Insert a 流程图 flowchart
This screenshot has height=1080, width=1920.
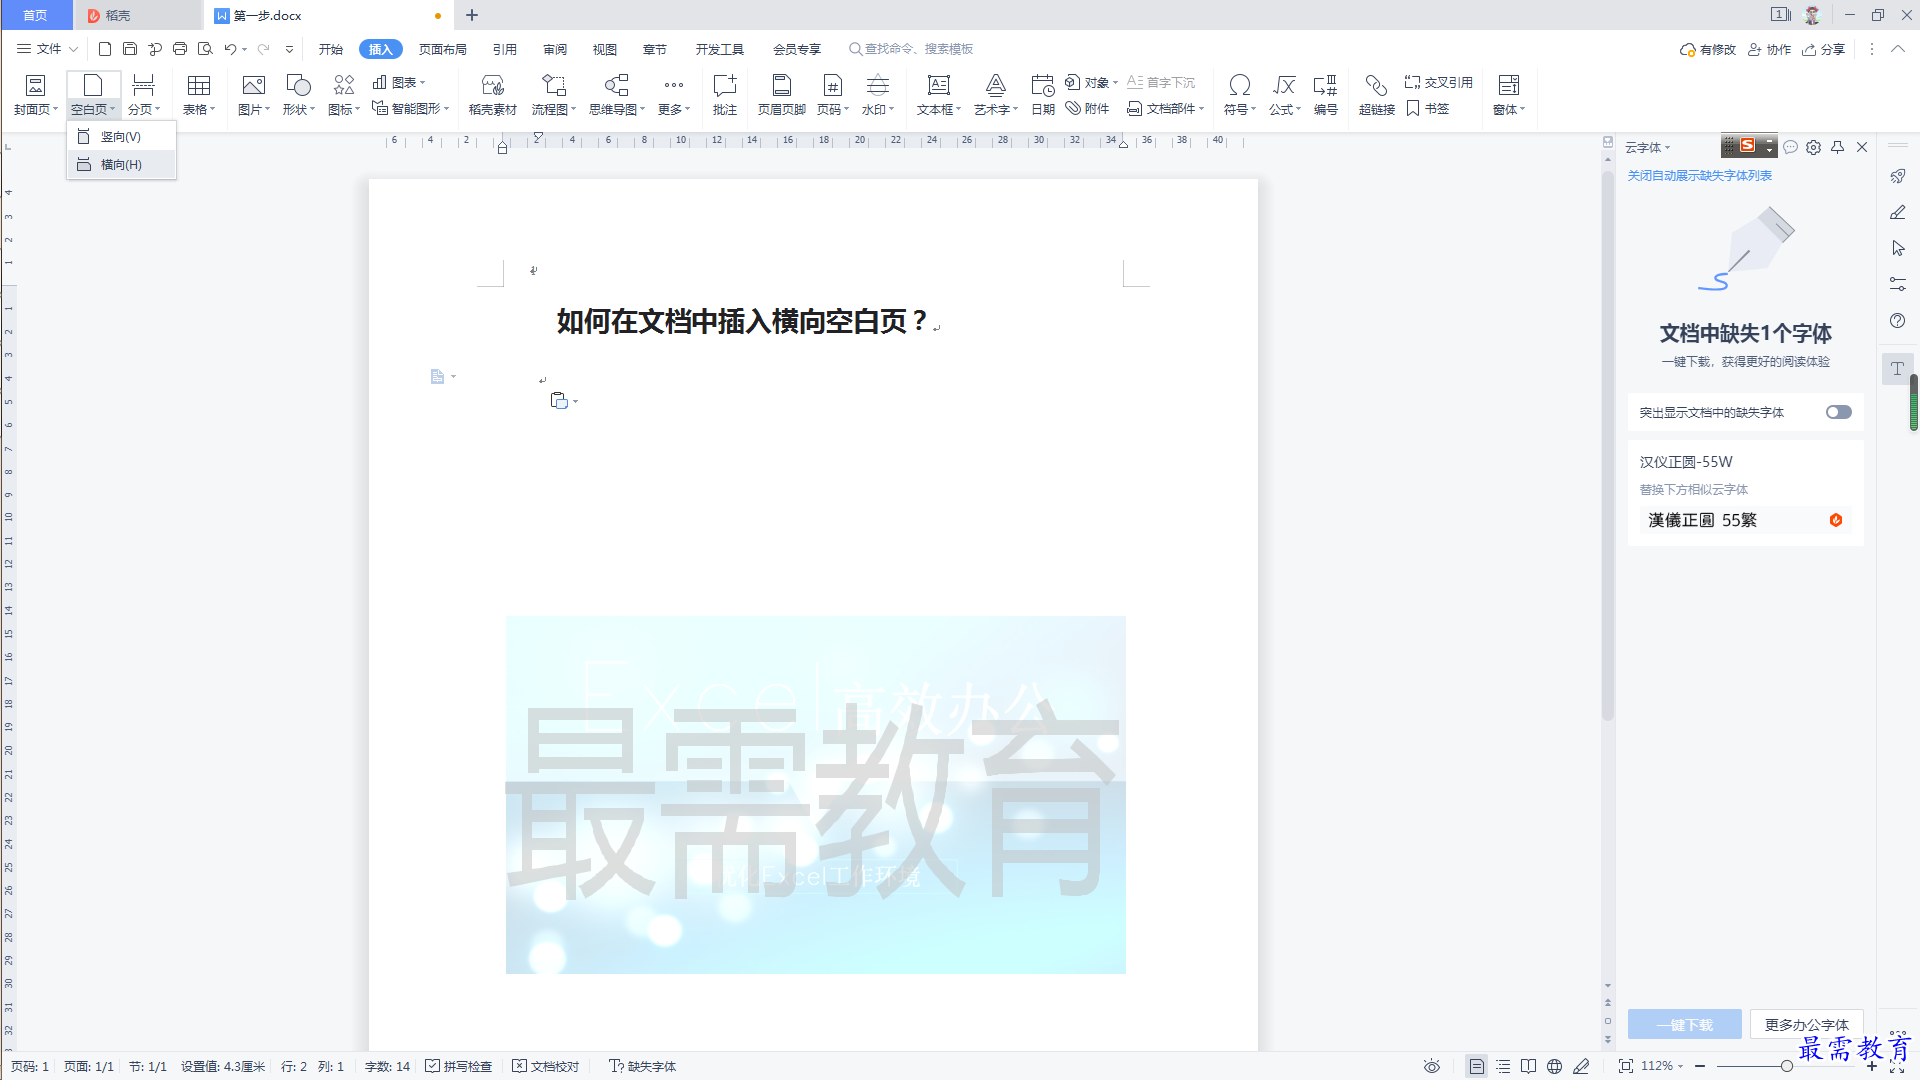(x=554, y=96)
